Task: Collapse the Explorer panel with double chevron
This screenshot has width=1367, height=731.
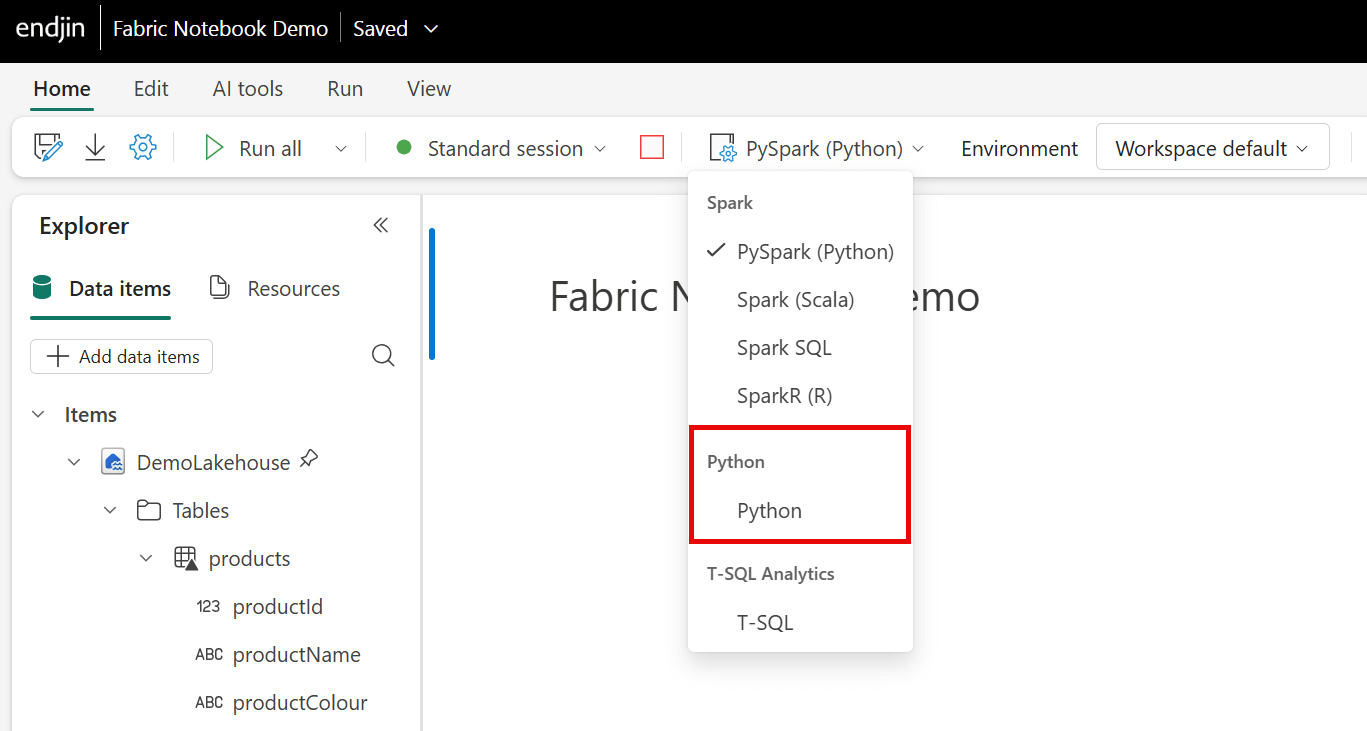Action: (x=380, y=226)
